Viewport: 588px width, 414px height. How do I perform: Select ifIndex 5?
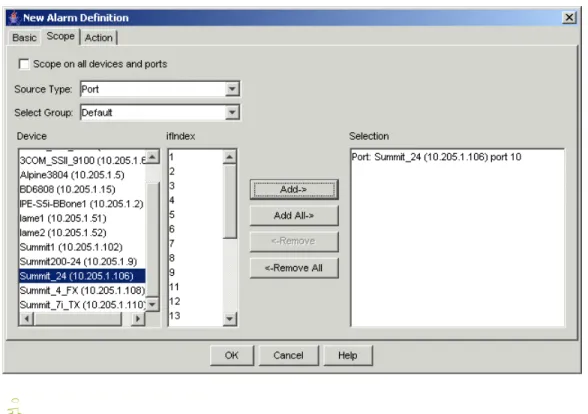(195, 215)
